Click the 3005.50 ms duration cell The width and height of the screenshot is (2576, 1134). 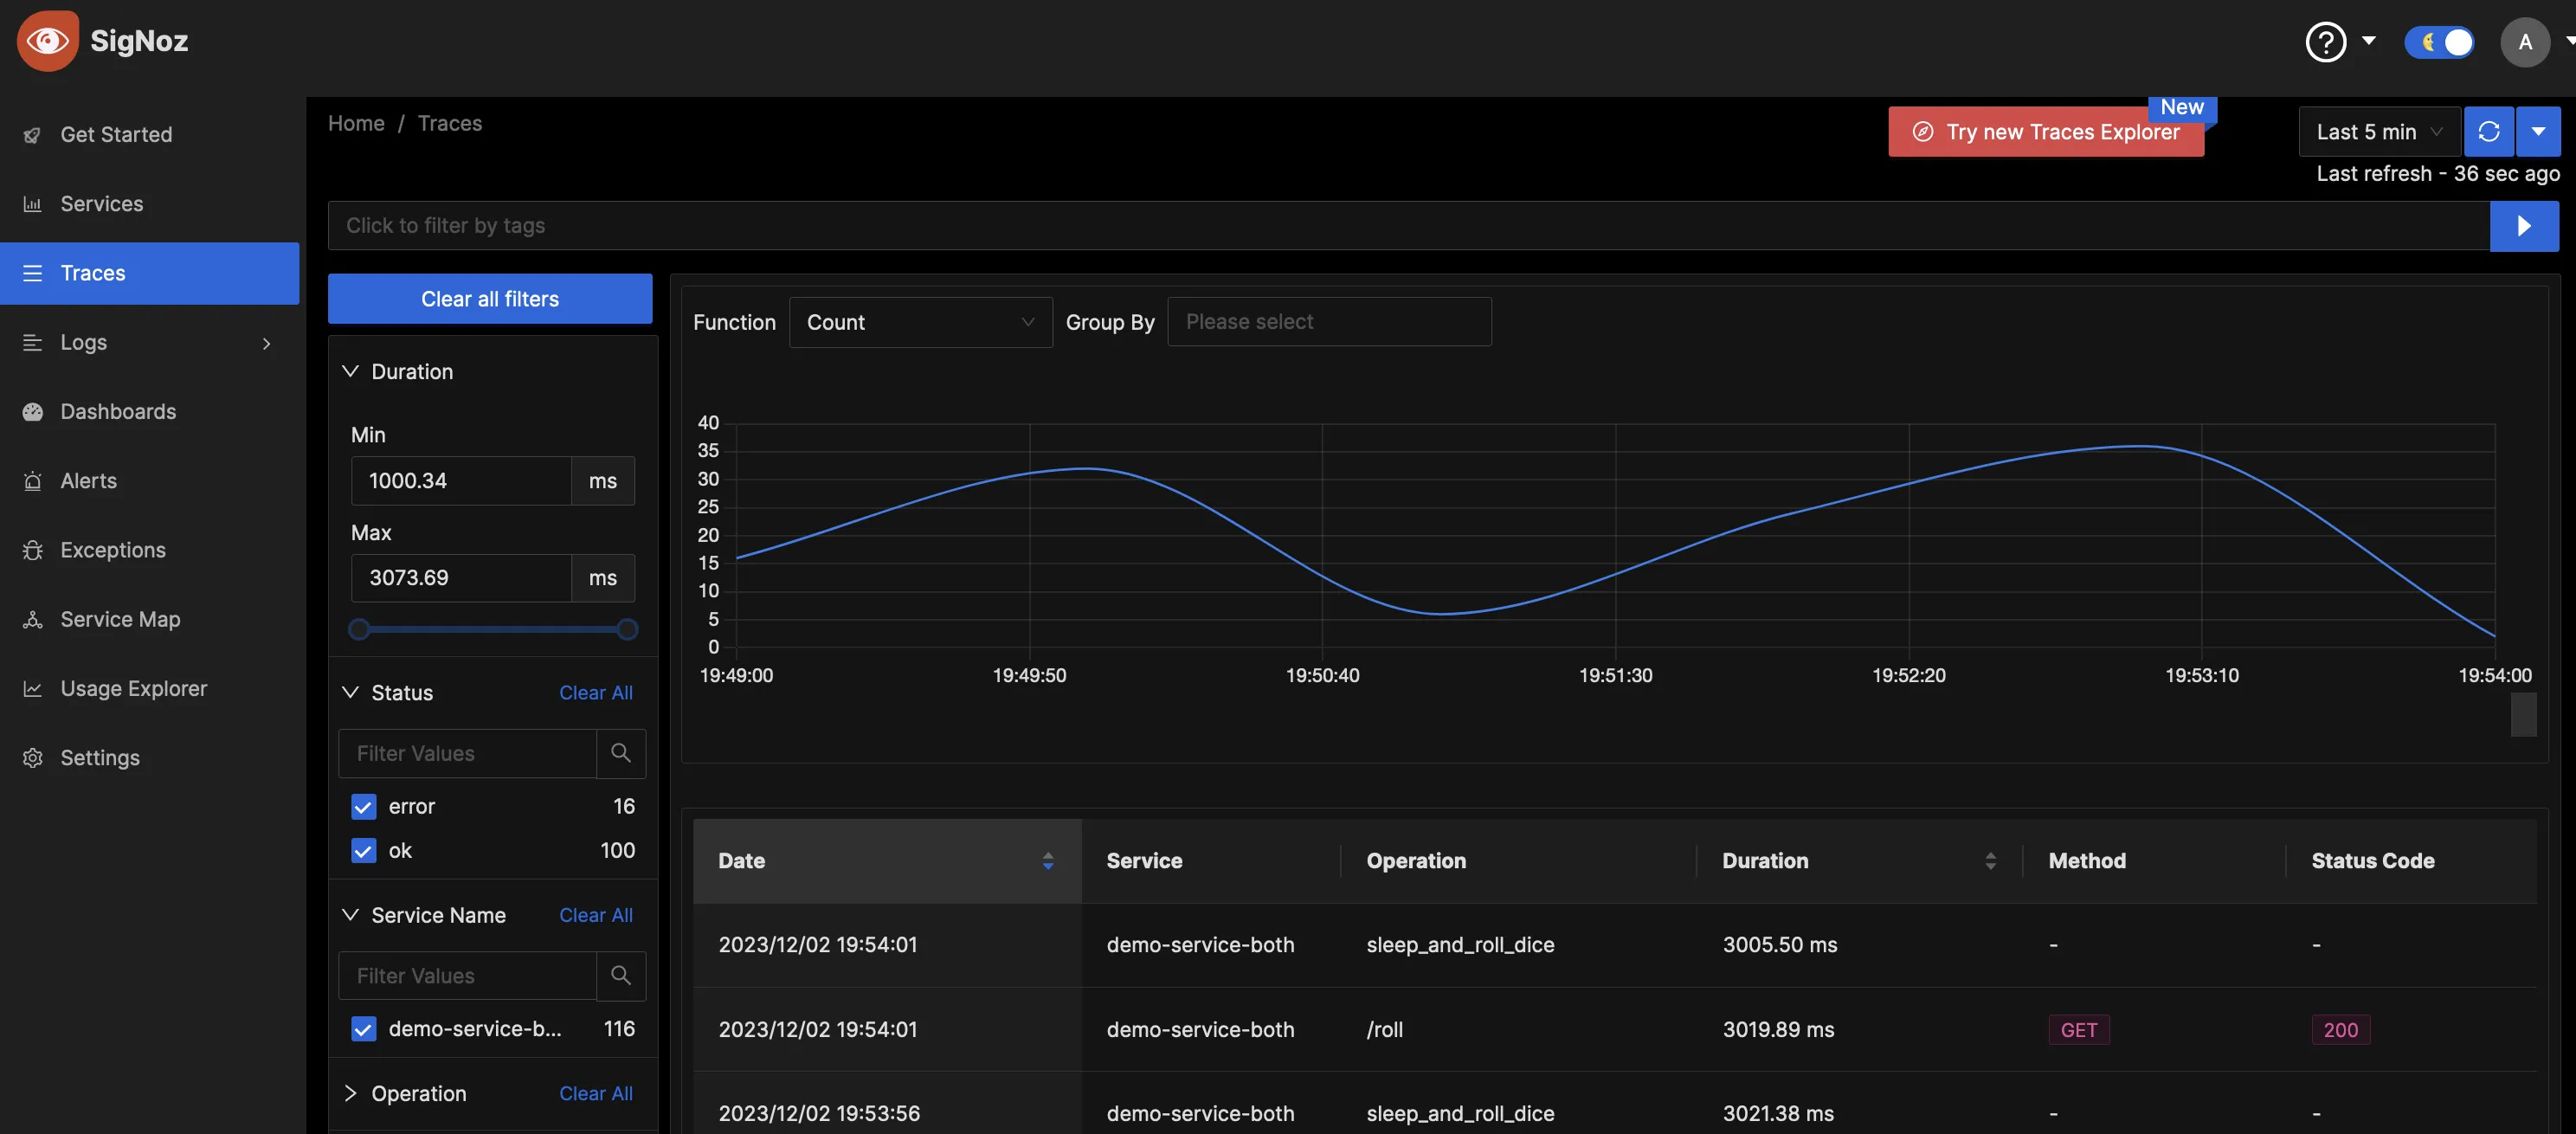[1780, 945]
